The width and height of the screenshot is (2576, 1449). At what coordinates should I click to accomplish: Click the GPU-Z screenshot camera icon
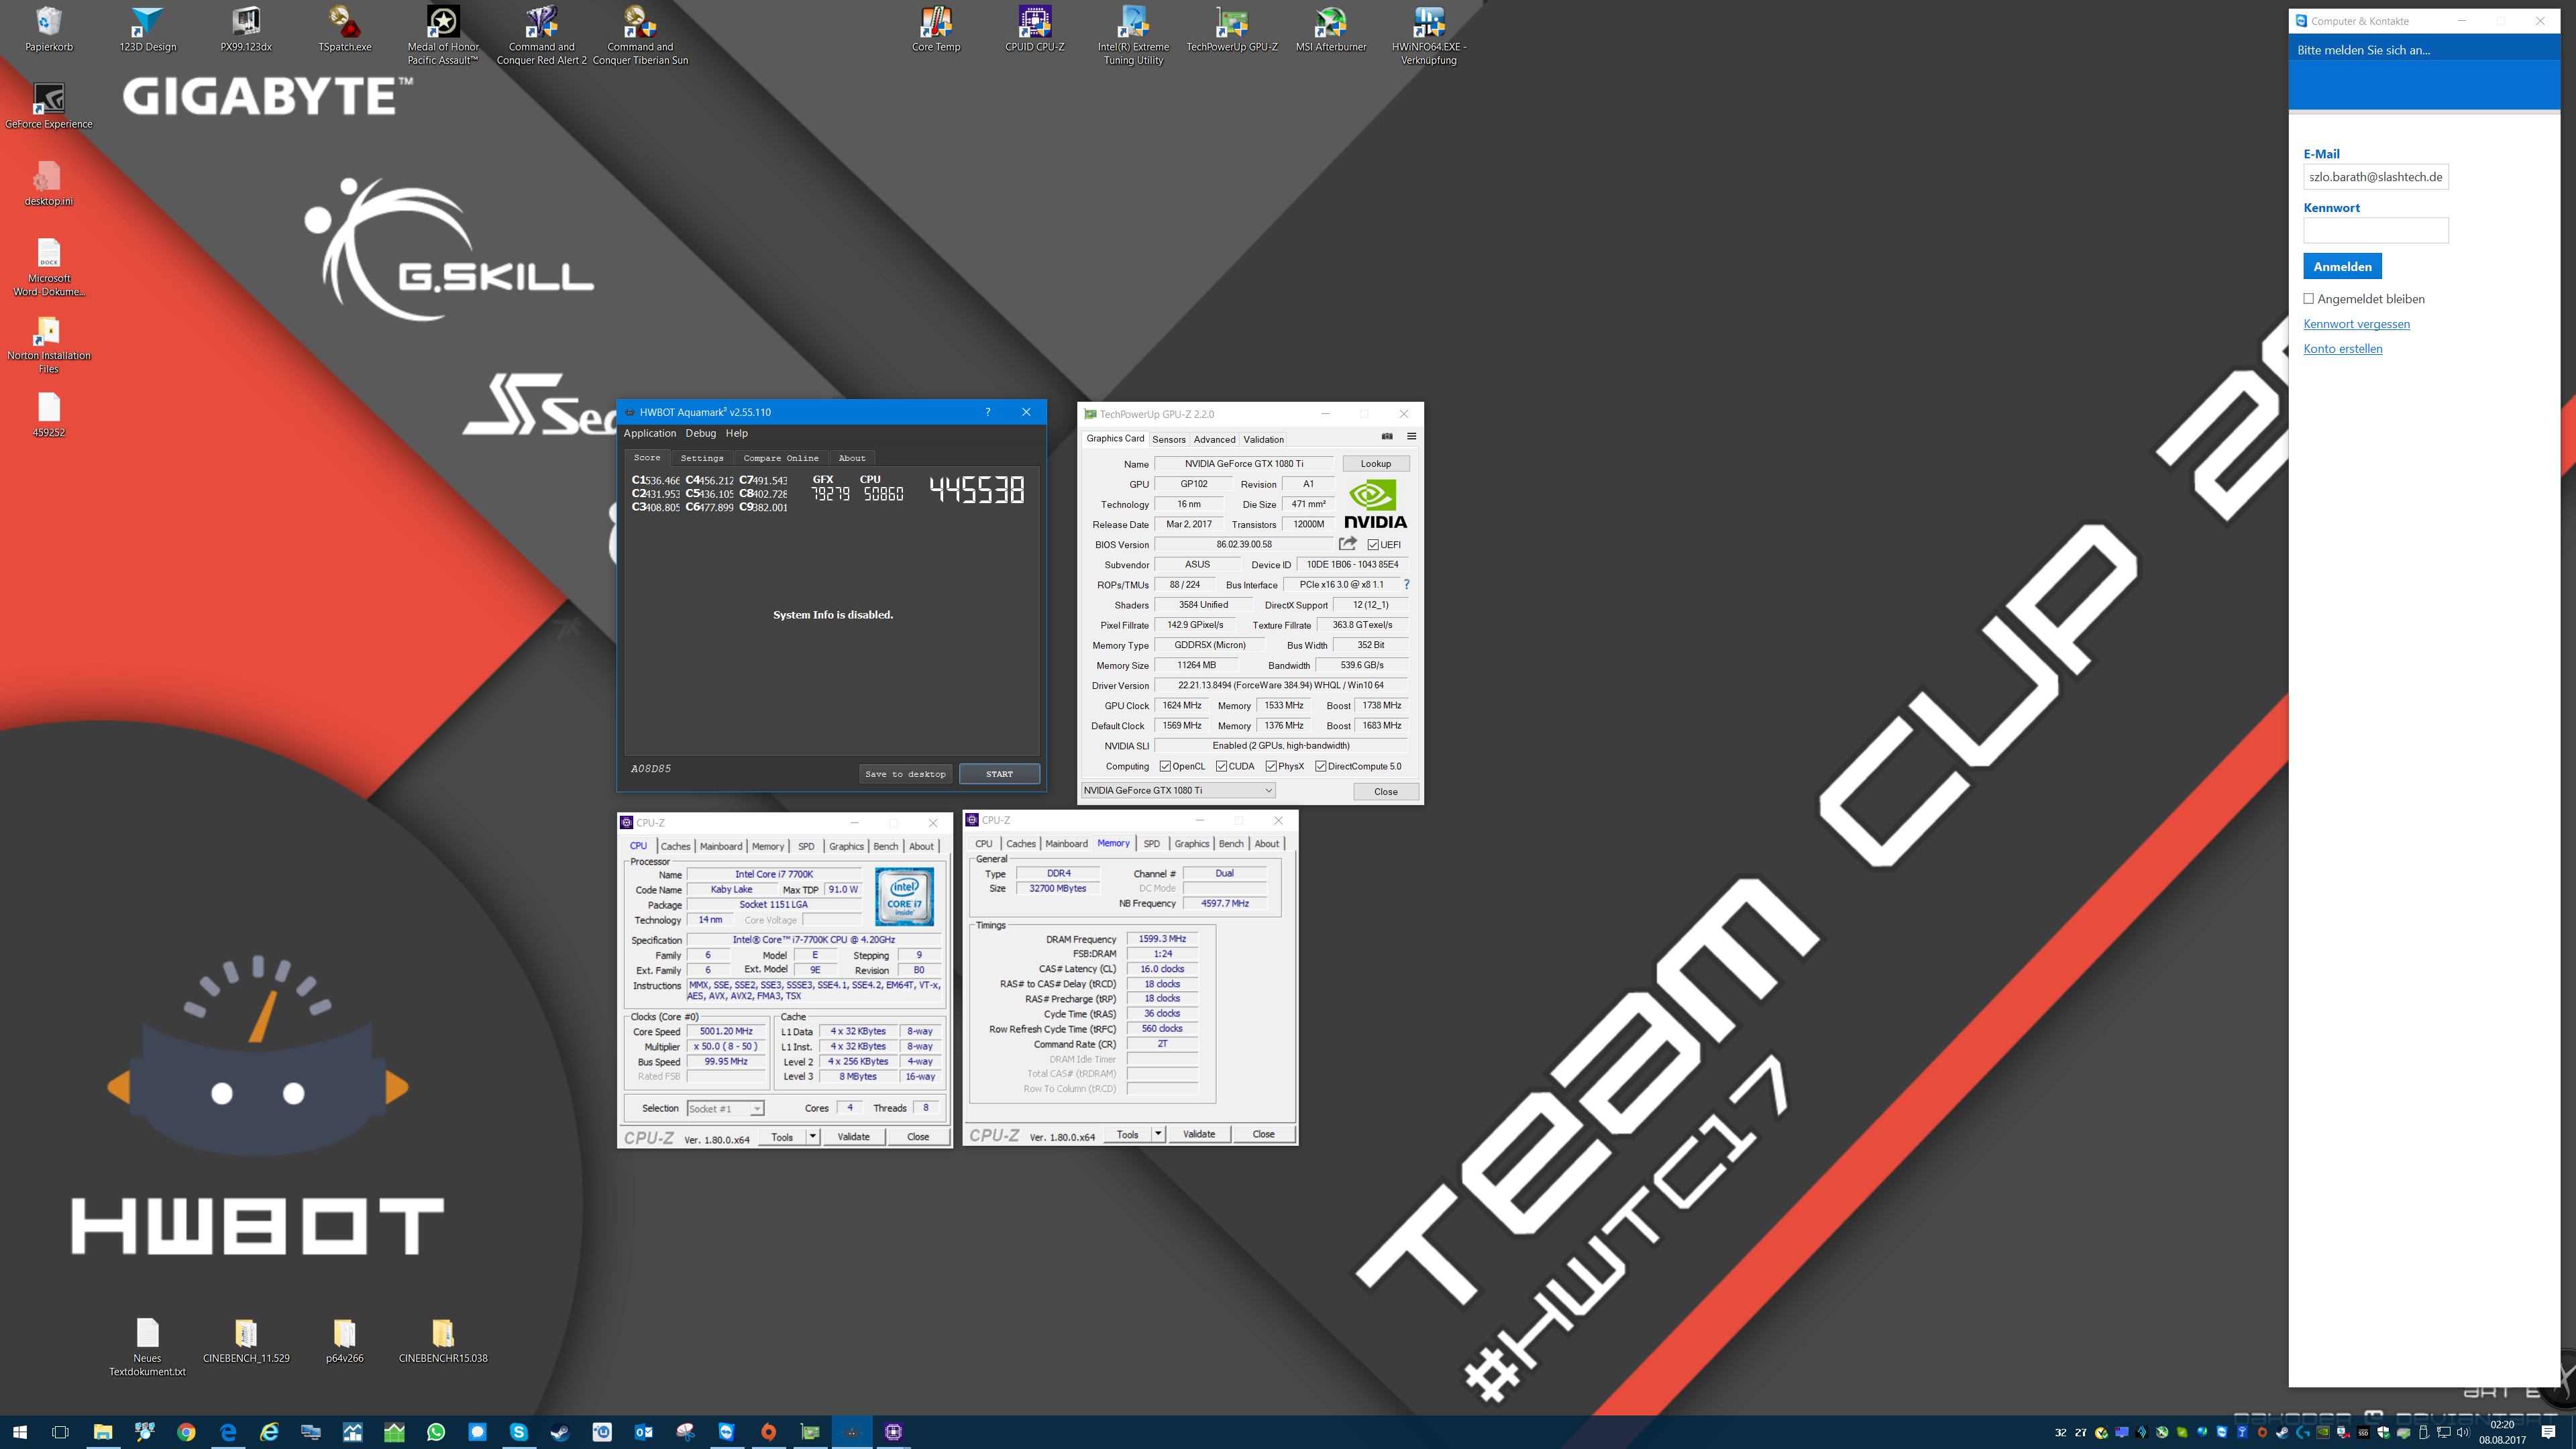point(1387,436)
